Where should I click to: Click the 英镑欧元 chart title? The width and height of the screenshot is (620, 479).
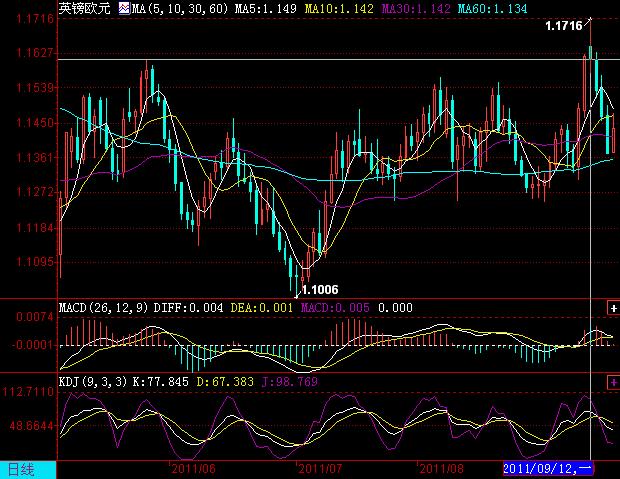(x=84, y=8)
